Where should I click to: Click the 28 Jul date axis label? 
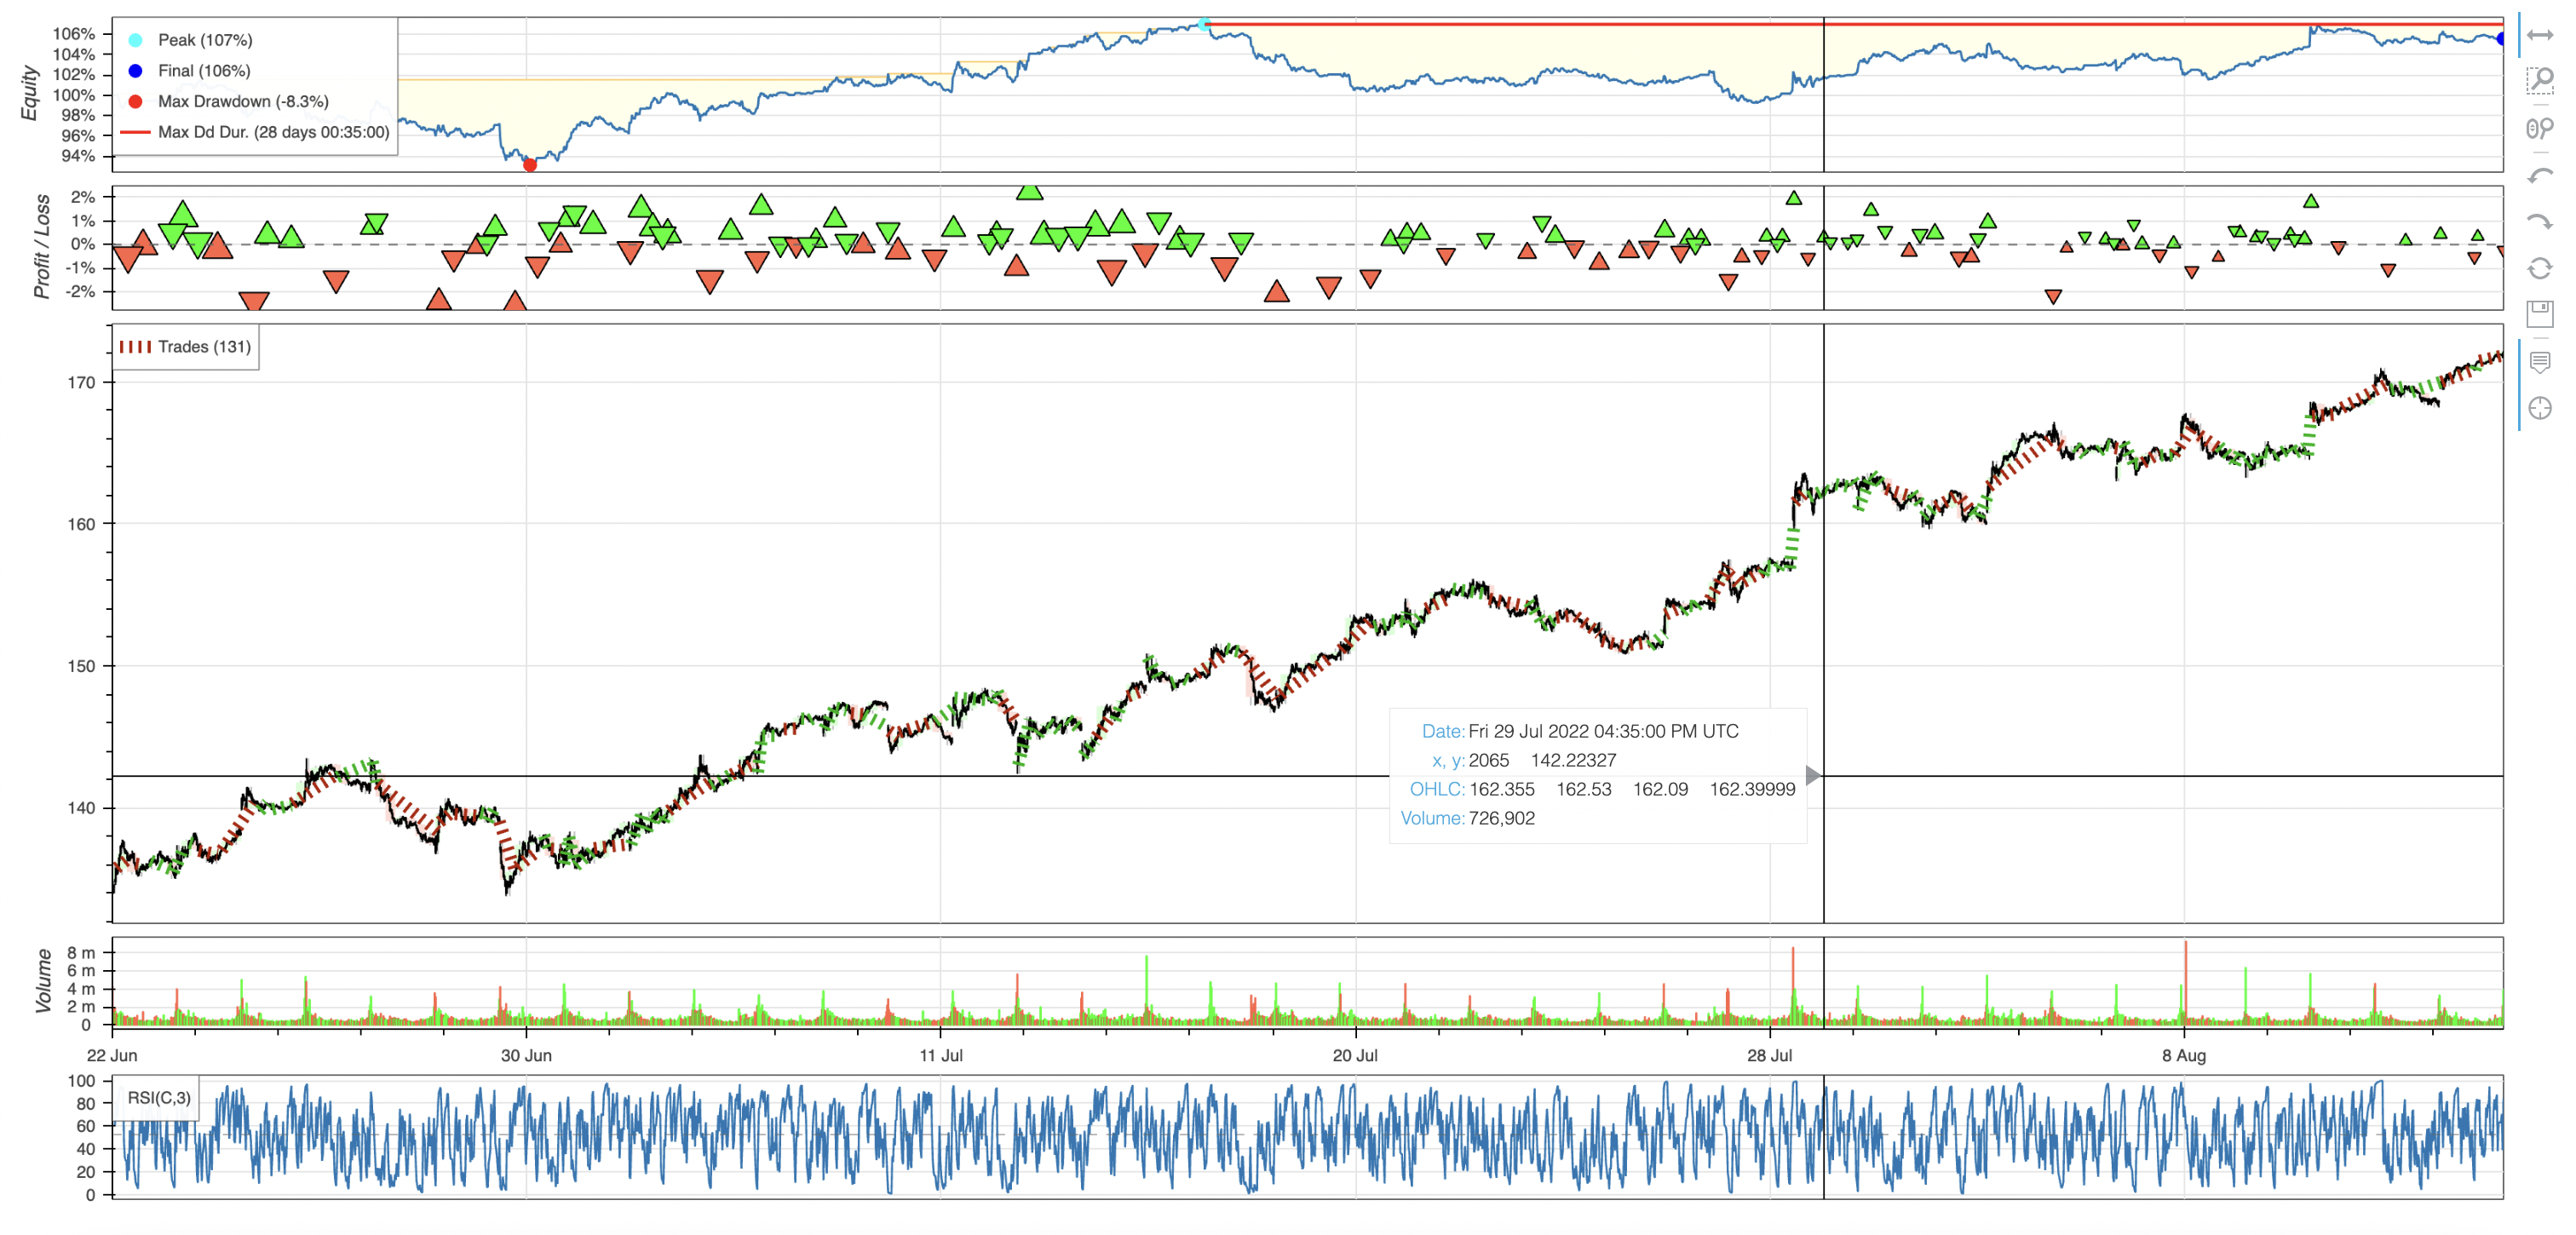click(x=1769, y=1055)
